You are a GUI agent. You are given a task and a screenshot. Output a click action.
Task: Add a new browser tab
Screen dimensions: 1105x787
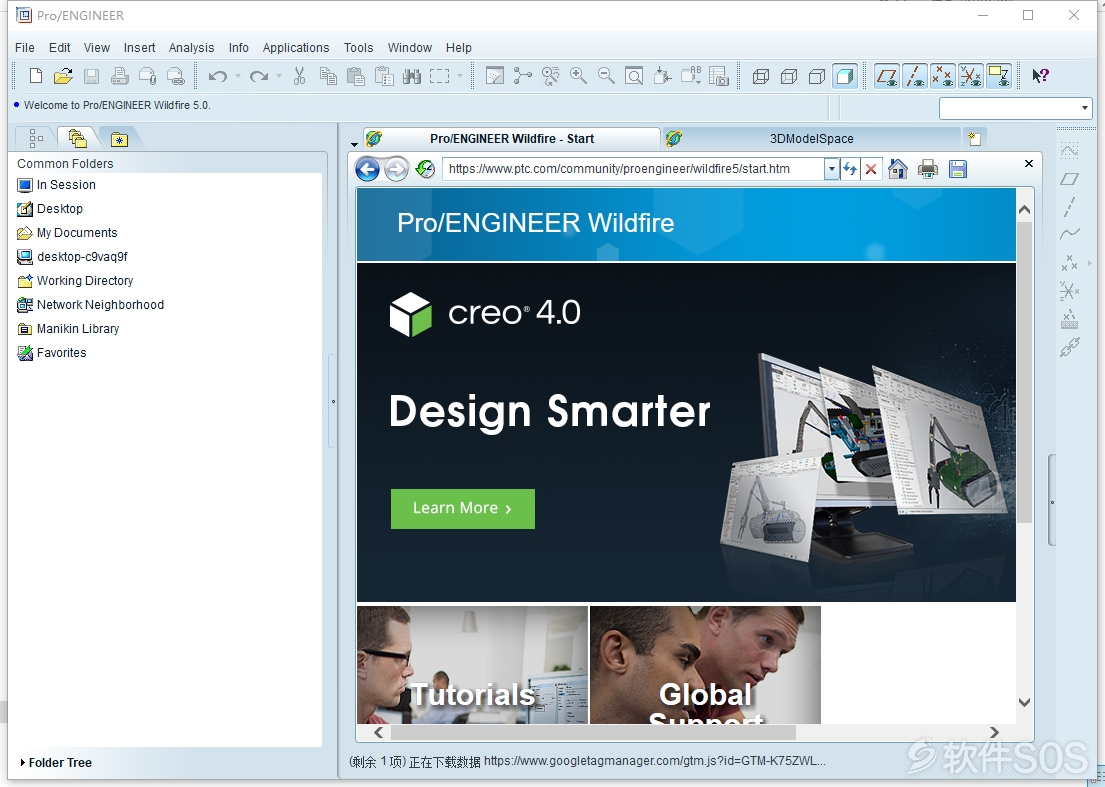975,139
